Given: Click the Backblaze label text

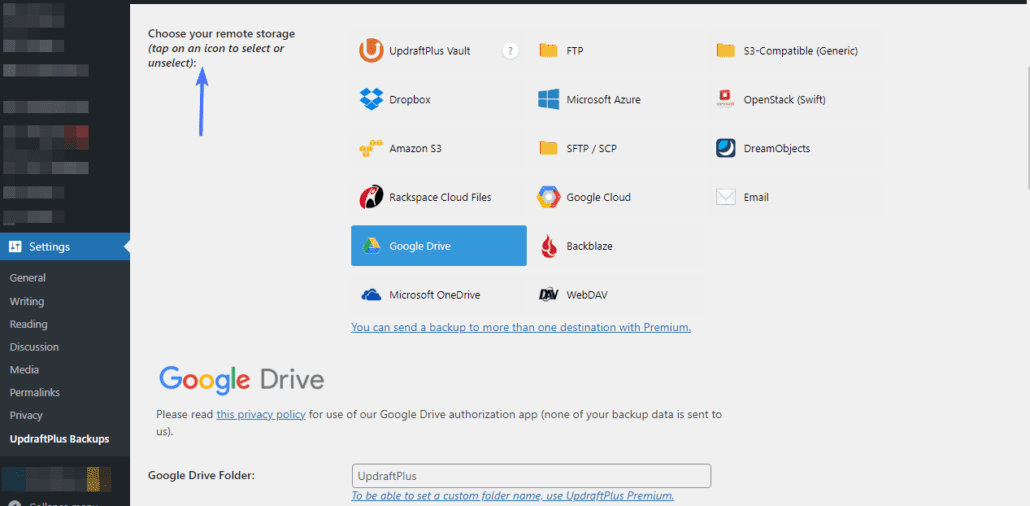Looking at the screenshot, I should click(589, 246).
